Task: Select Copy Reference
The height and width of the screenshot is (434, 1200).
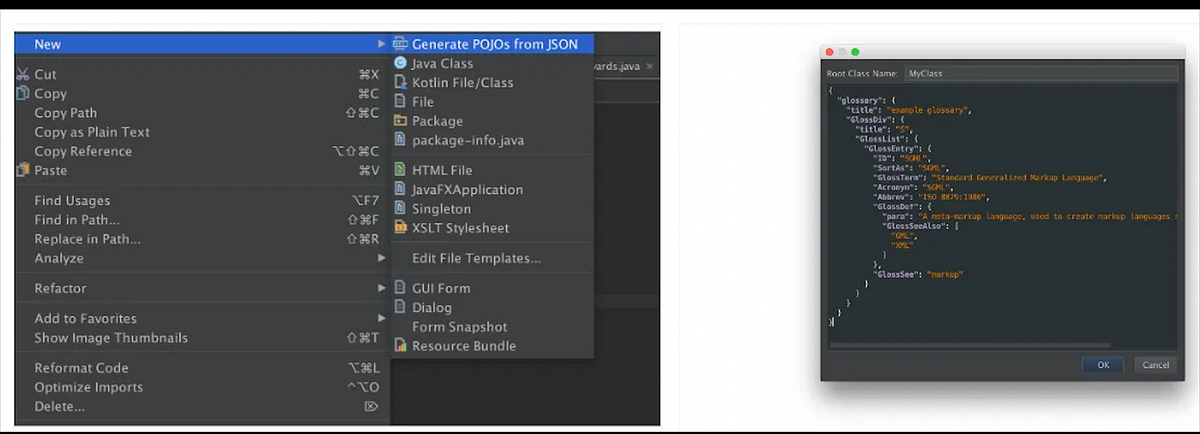Action: (201, 151)
